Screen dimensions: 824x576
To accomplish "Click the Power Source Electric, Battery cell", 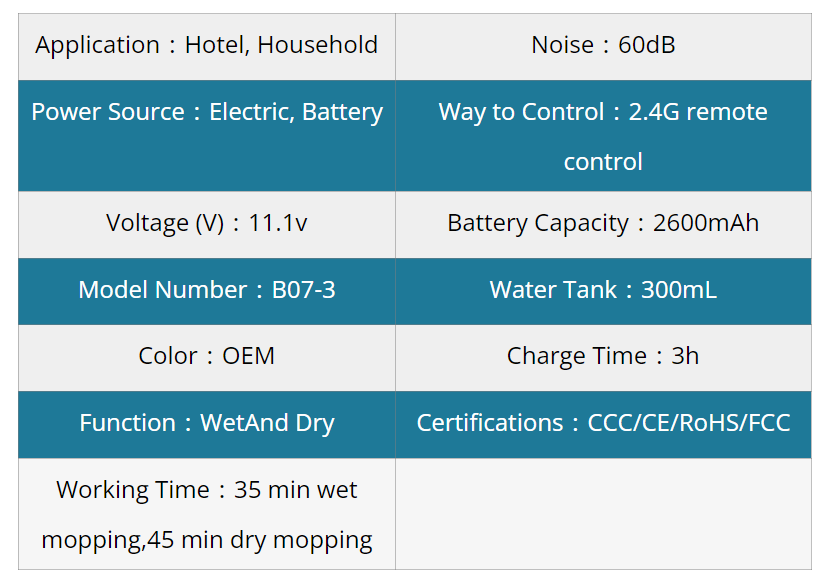I will coord(207,136).
